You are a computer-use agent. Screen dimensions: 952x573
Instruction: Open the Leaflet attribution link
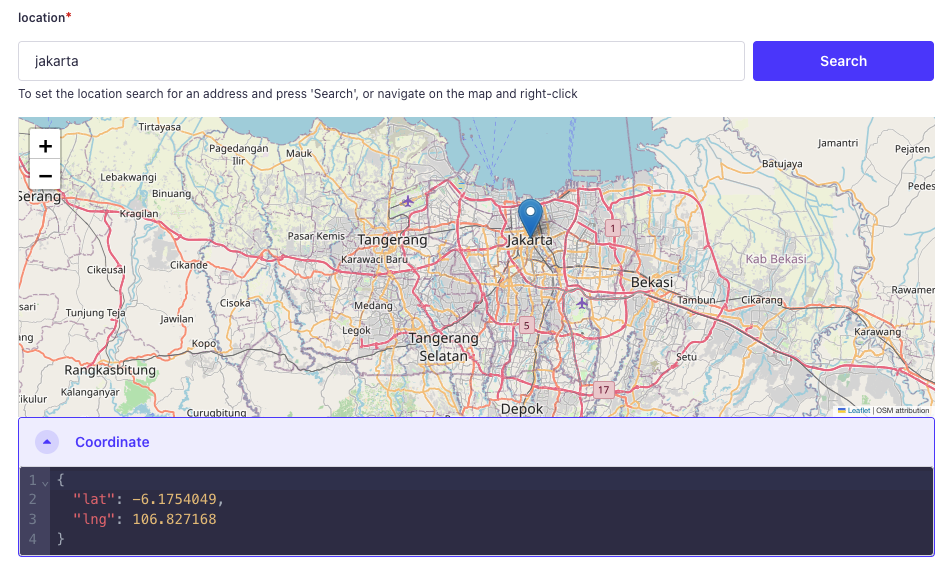tap(858, 411)
